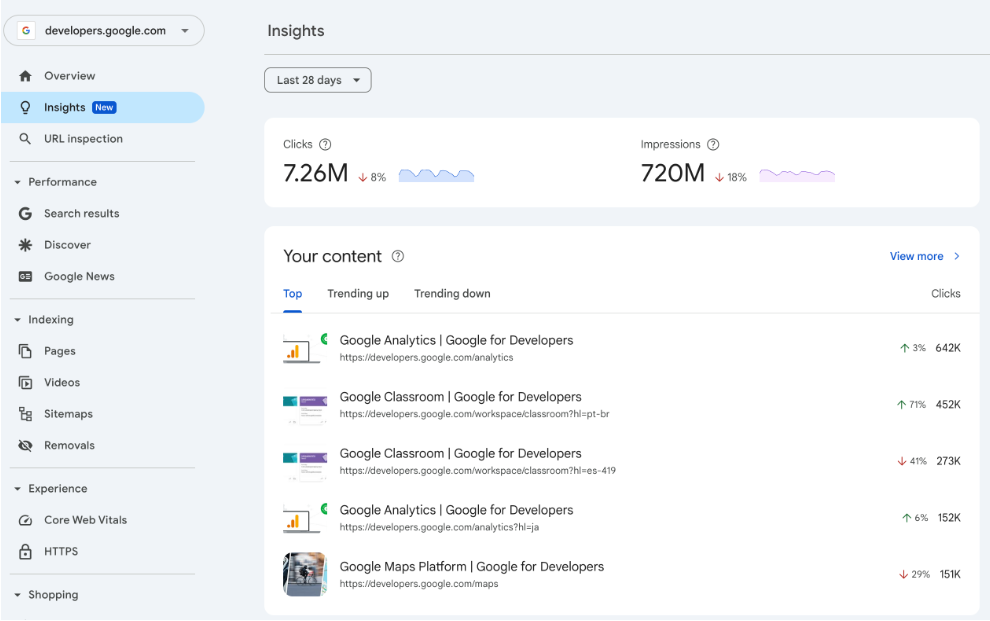The image size is (990, 621).
Task: Click the help icon beside Impressions
Action: 713,145
